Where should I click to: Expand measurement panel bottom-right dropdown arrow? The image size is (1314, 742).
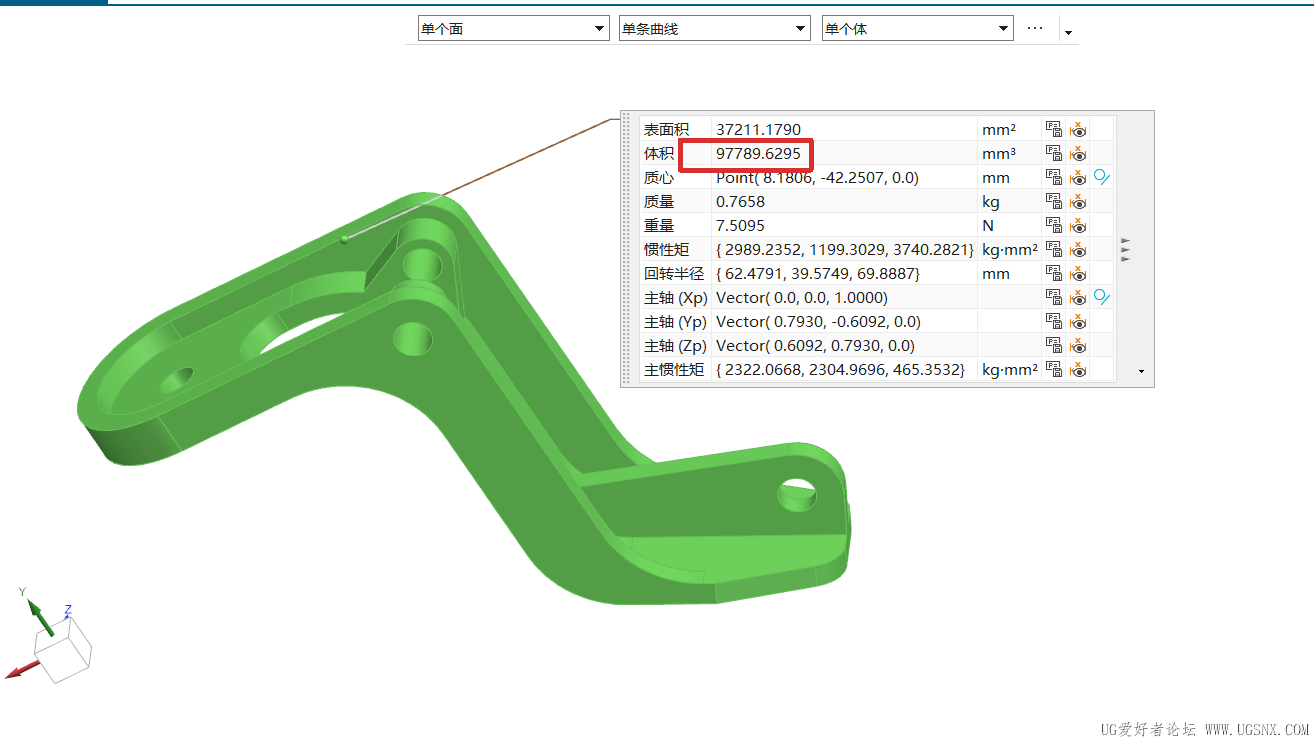click(1142, 372)
